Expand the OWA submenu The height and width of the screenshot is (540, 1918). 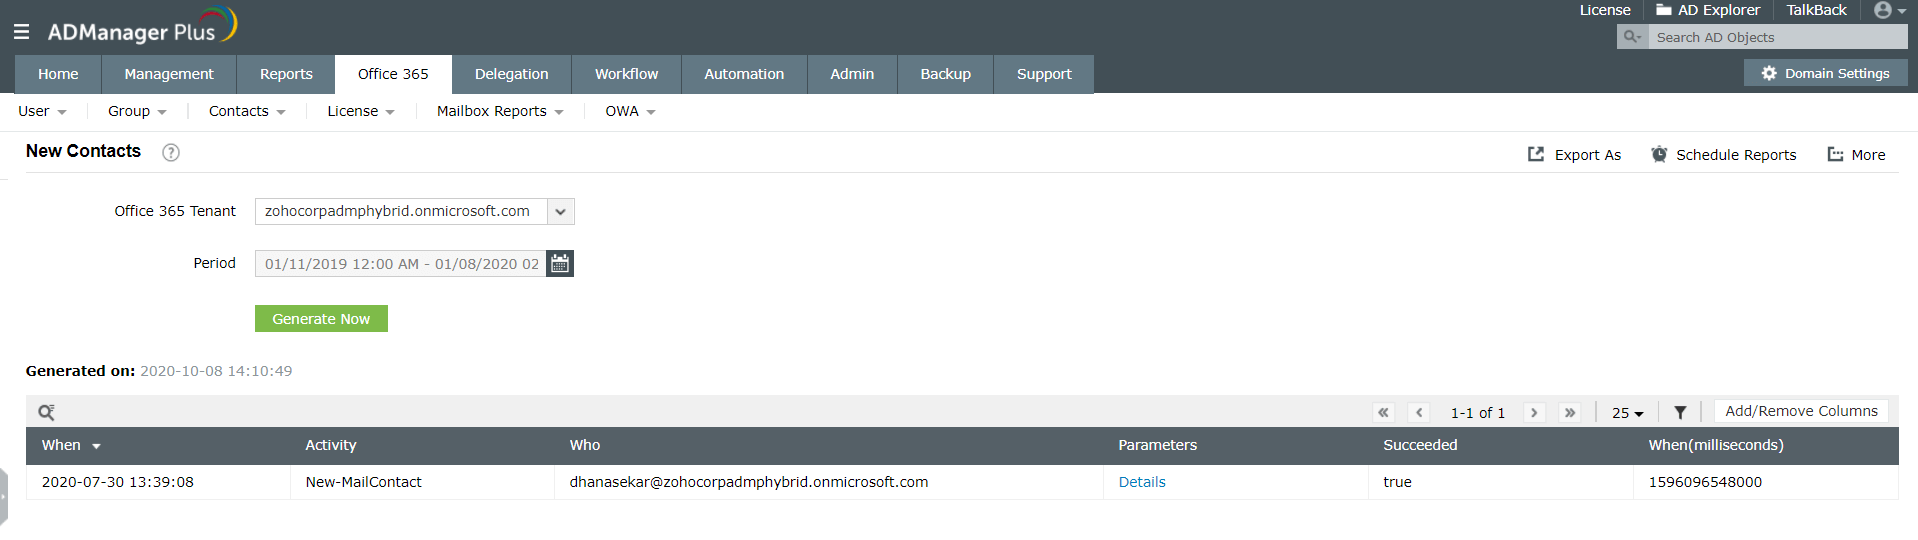tap(630, 111)
